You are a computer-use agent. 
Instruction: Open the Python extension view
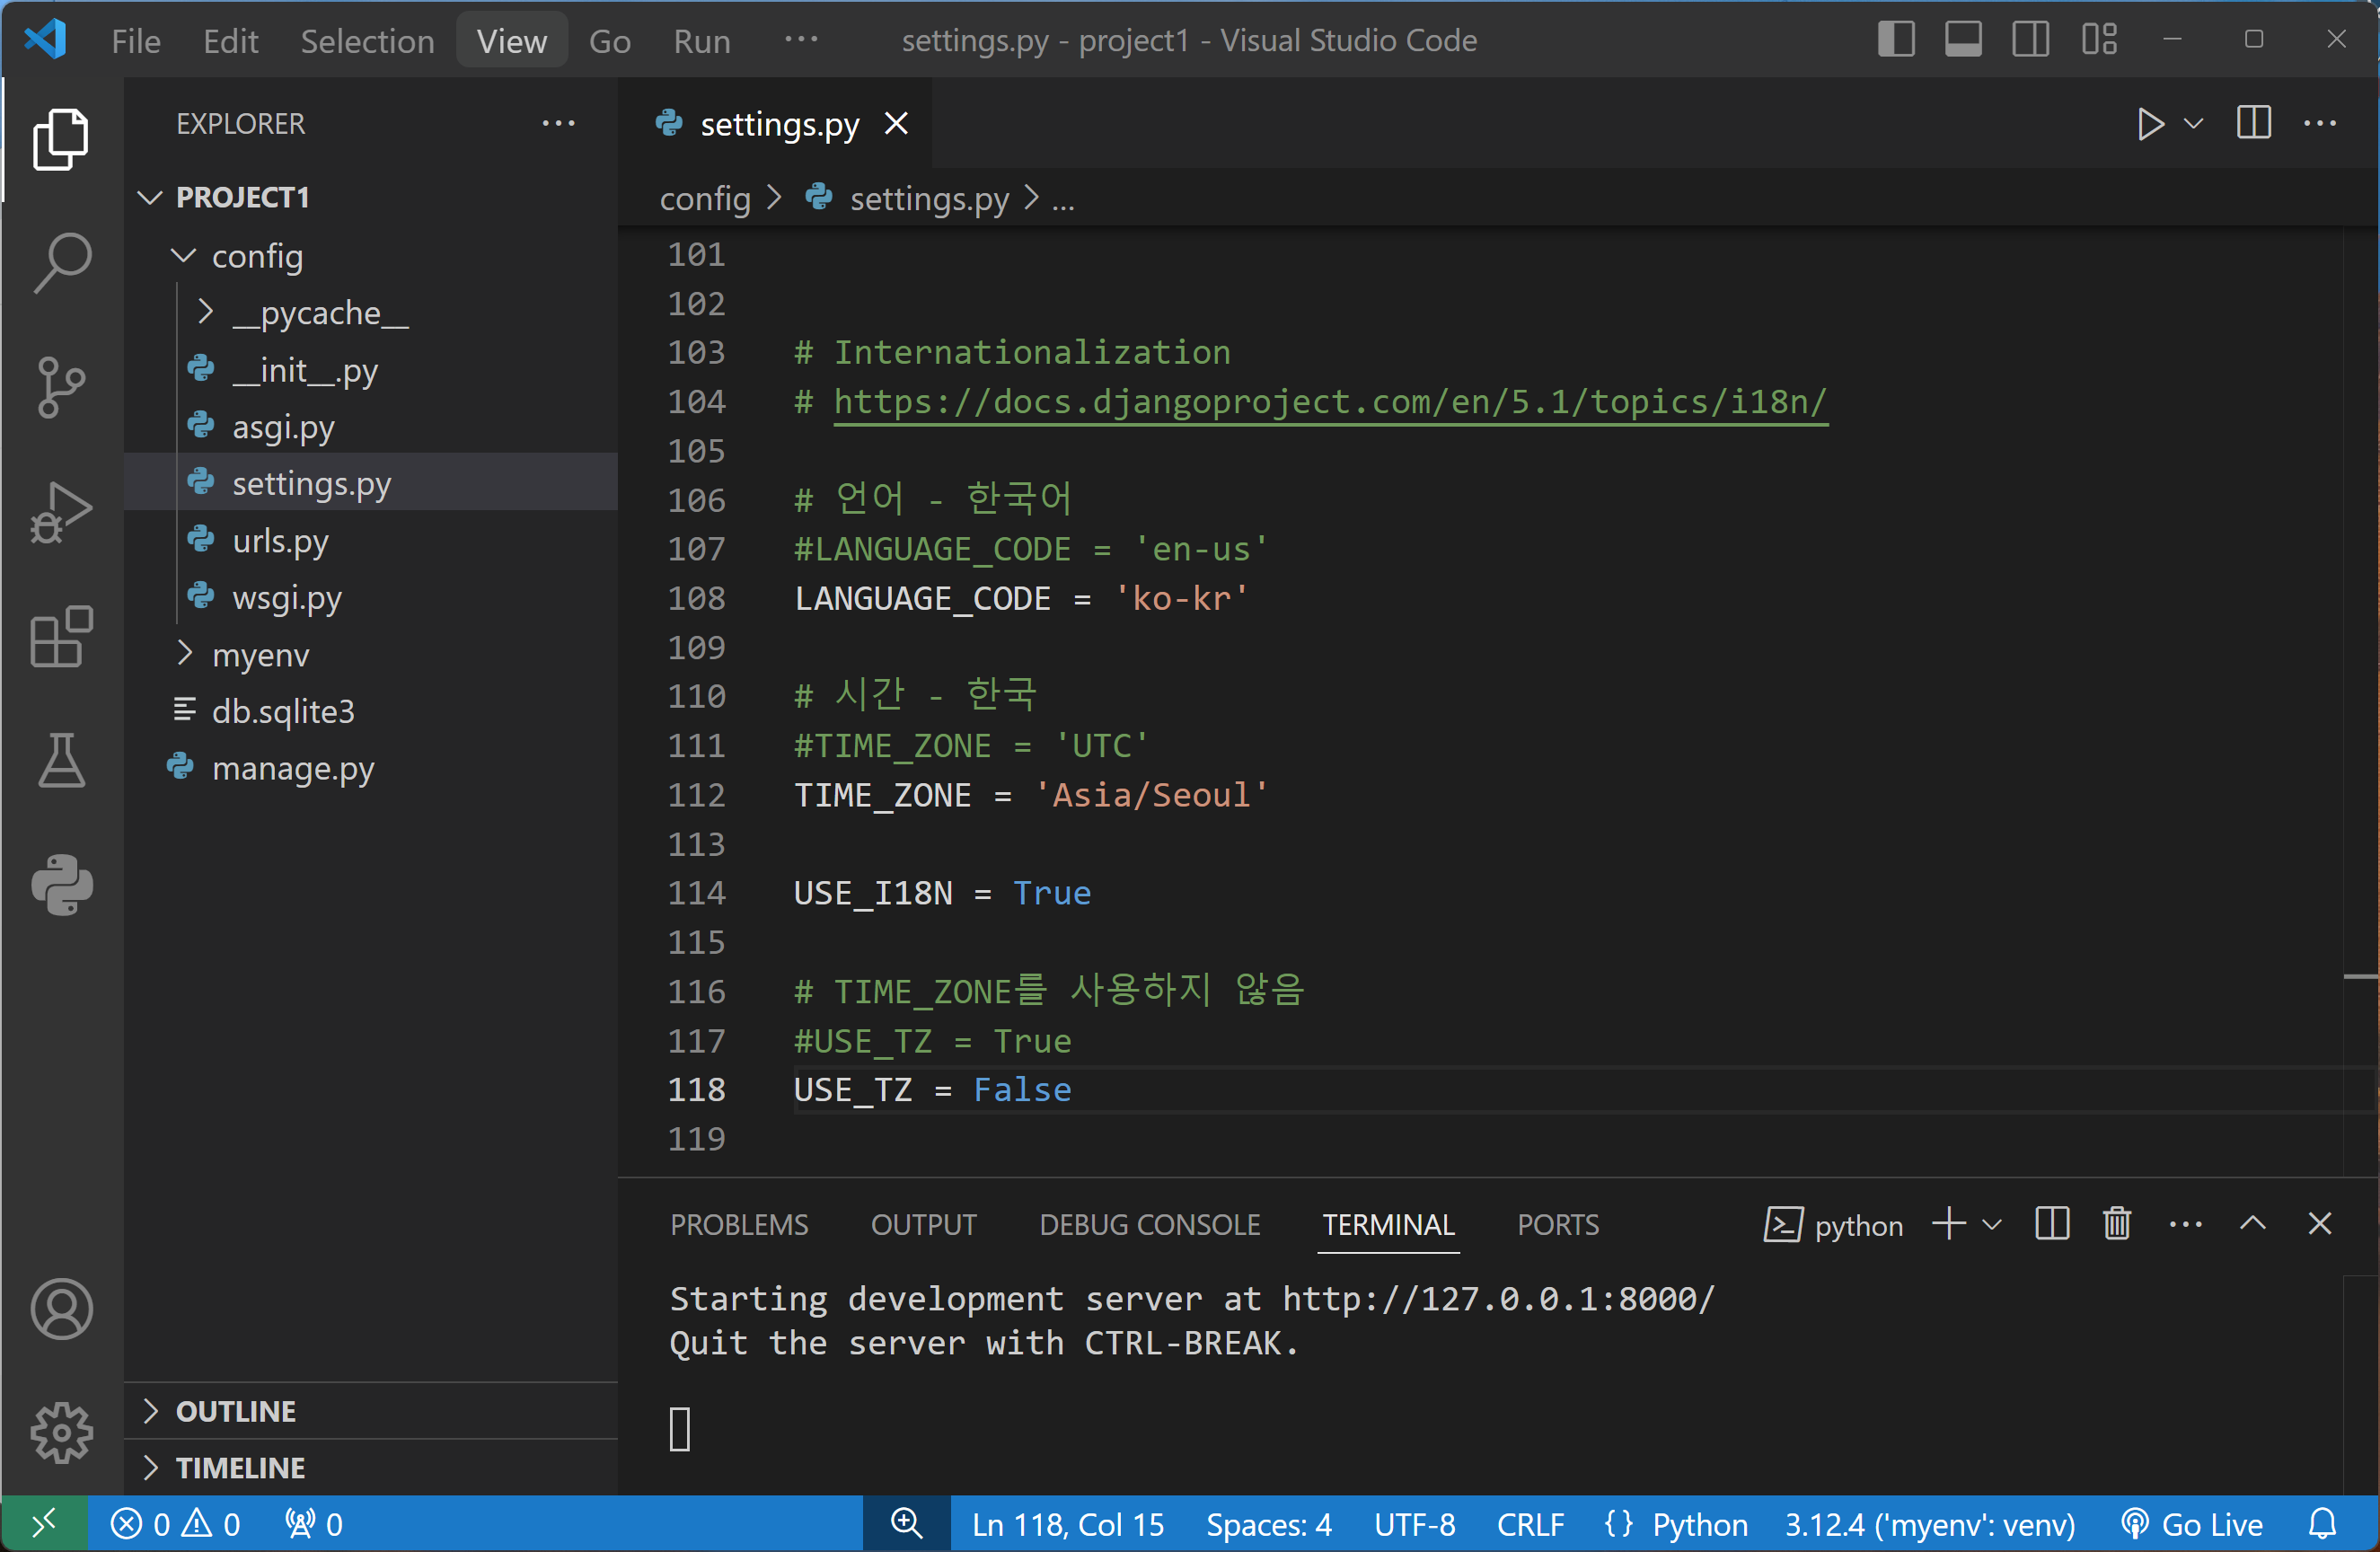click(62, 884)
